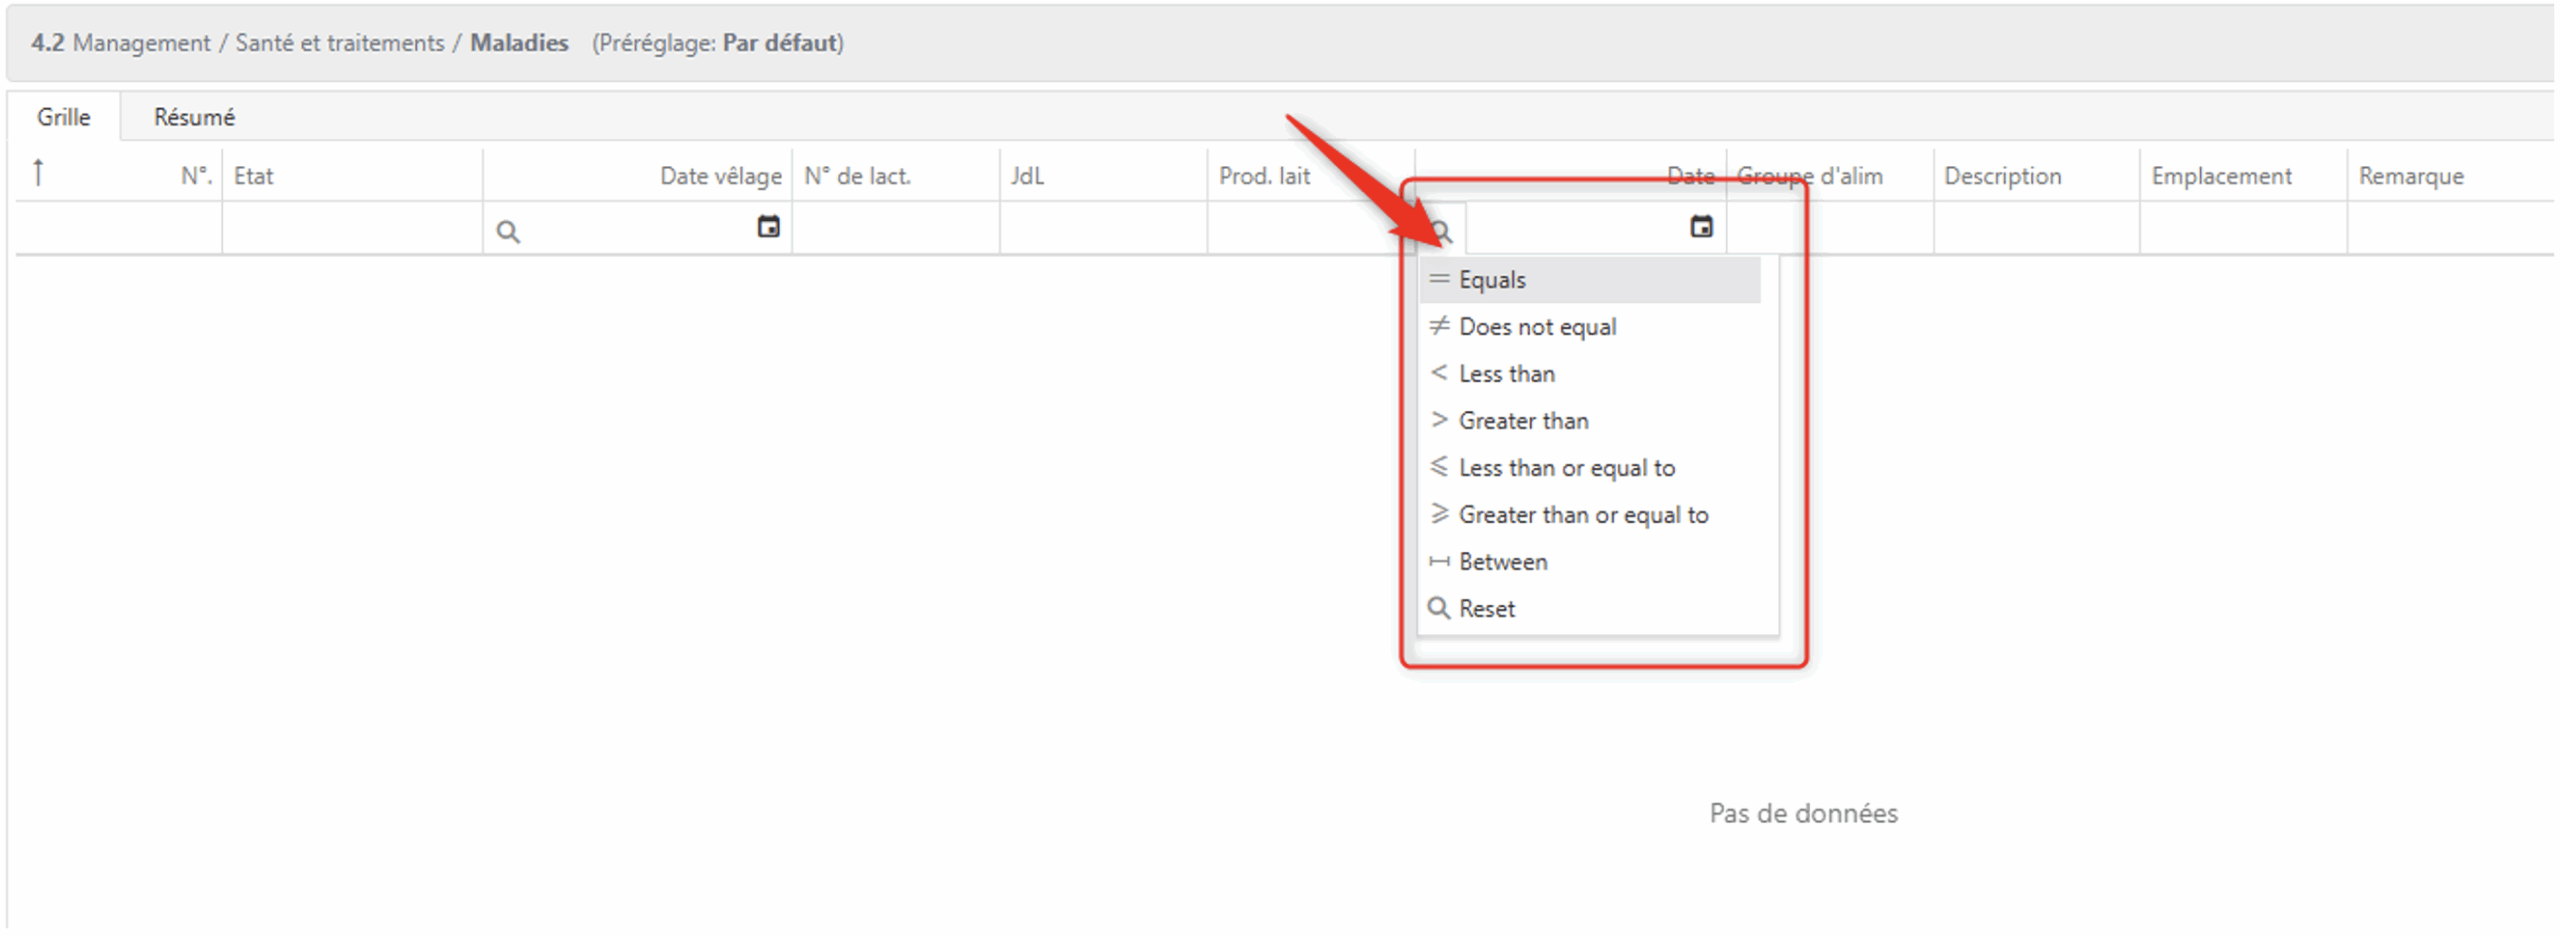Screen dimensions: 2560x936
Task: Click the Date vêlage filter search icon
Action: (508, 232)
